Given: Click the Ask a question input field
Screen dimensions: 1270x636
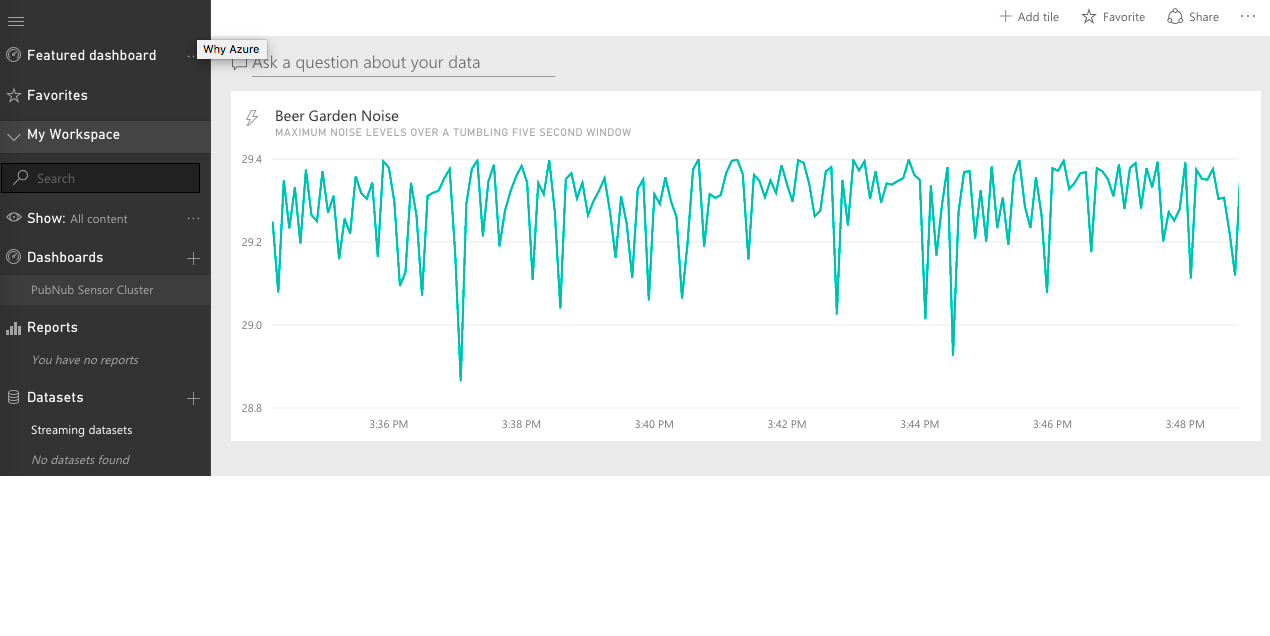Looking at the screenshot, I should [x=400, y=62].
